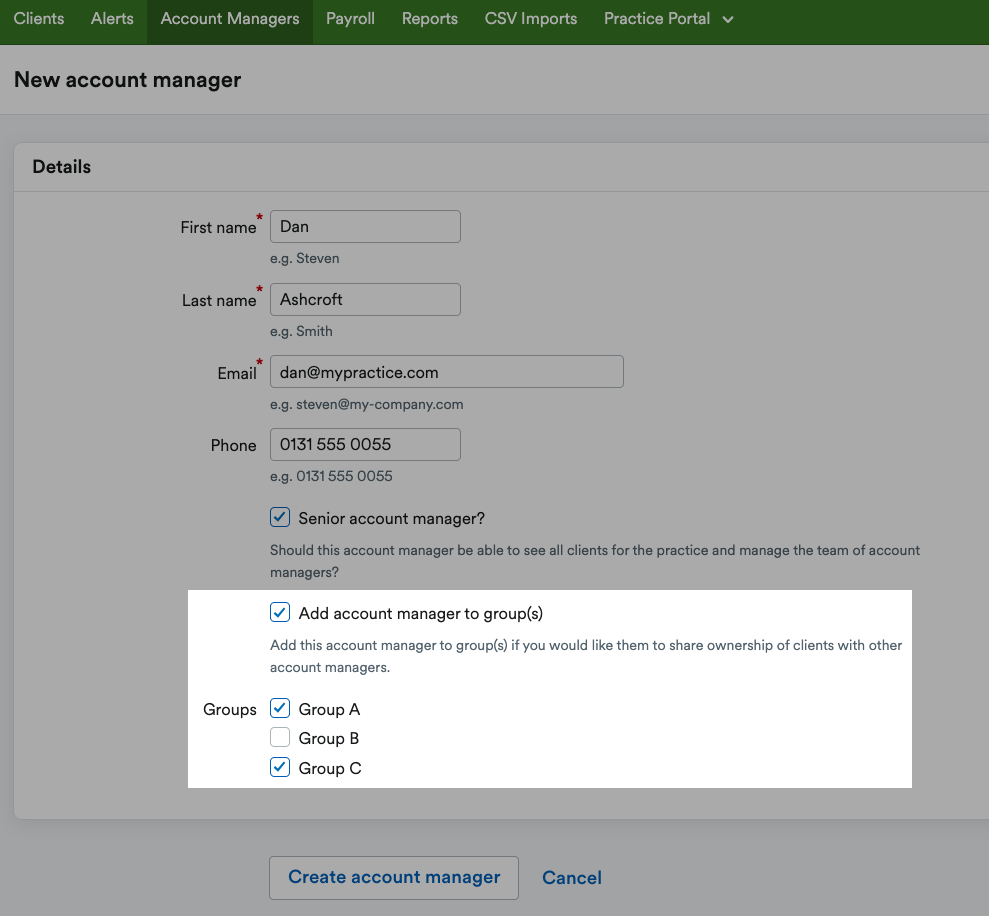Click the 'e.g. steven@my-company.com' hint text
989x916 pixels.
click(x=366, y=404)
